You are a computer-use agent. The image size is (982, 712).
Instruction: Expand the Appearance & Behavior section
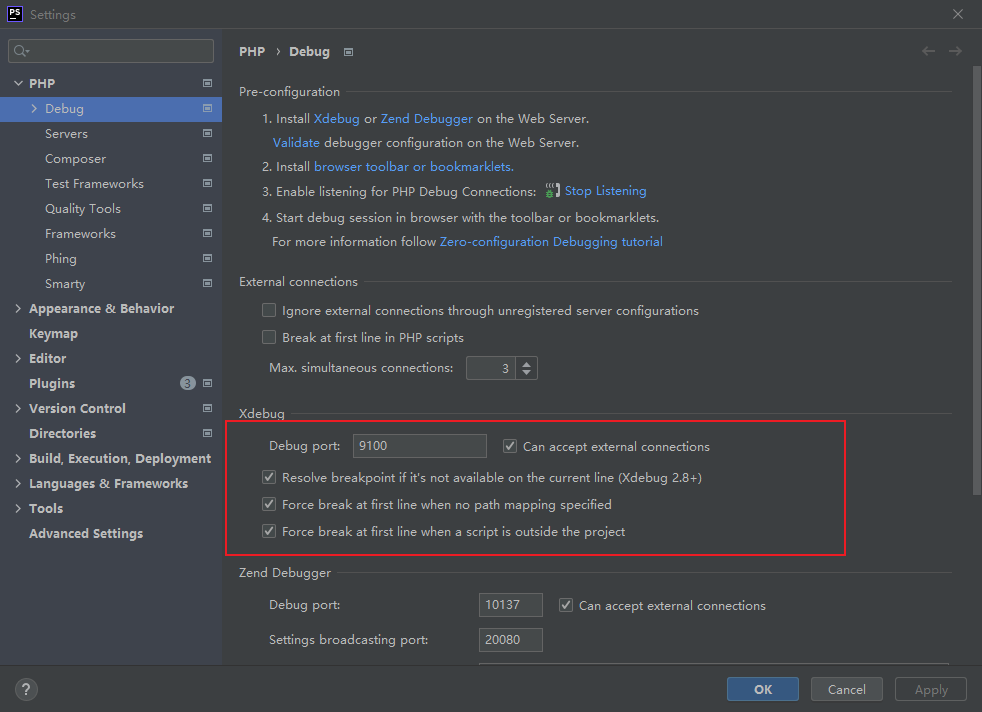click(x=18, y=309)
